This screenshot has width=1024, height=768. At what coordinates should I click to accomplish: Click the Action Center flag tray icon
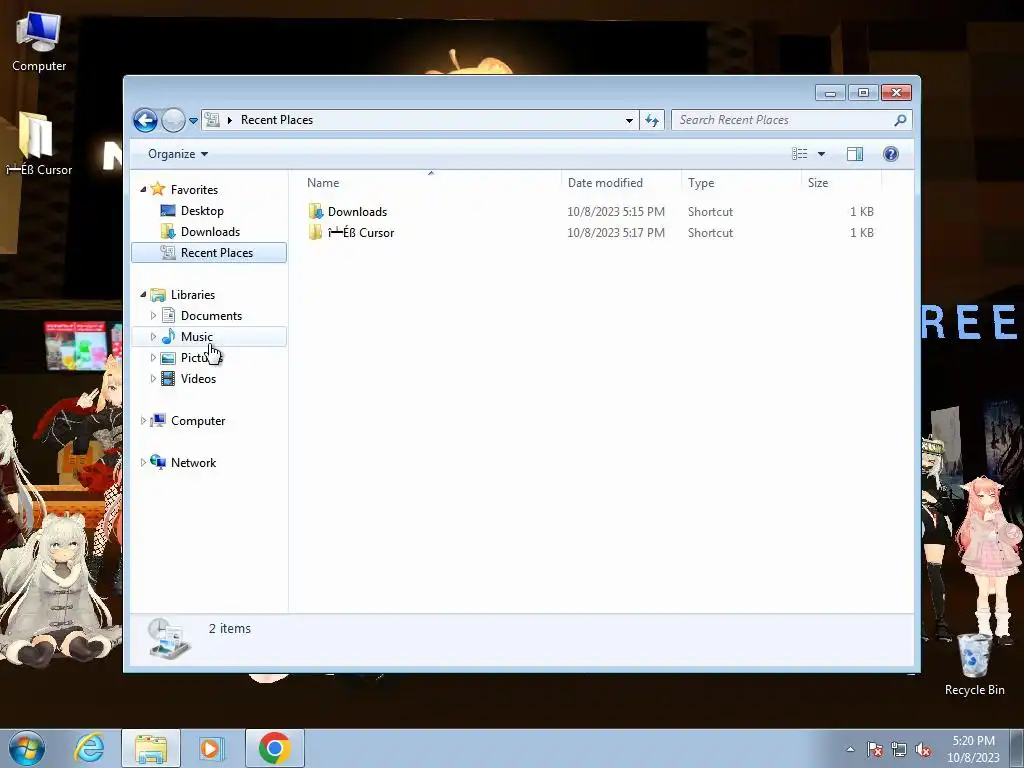coord(875,749)
